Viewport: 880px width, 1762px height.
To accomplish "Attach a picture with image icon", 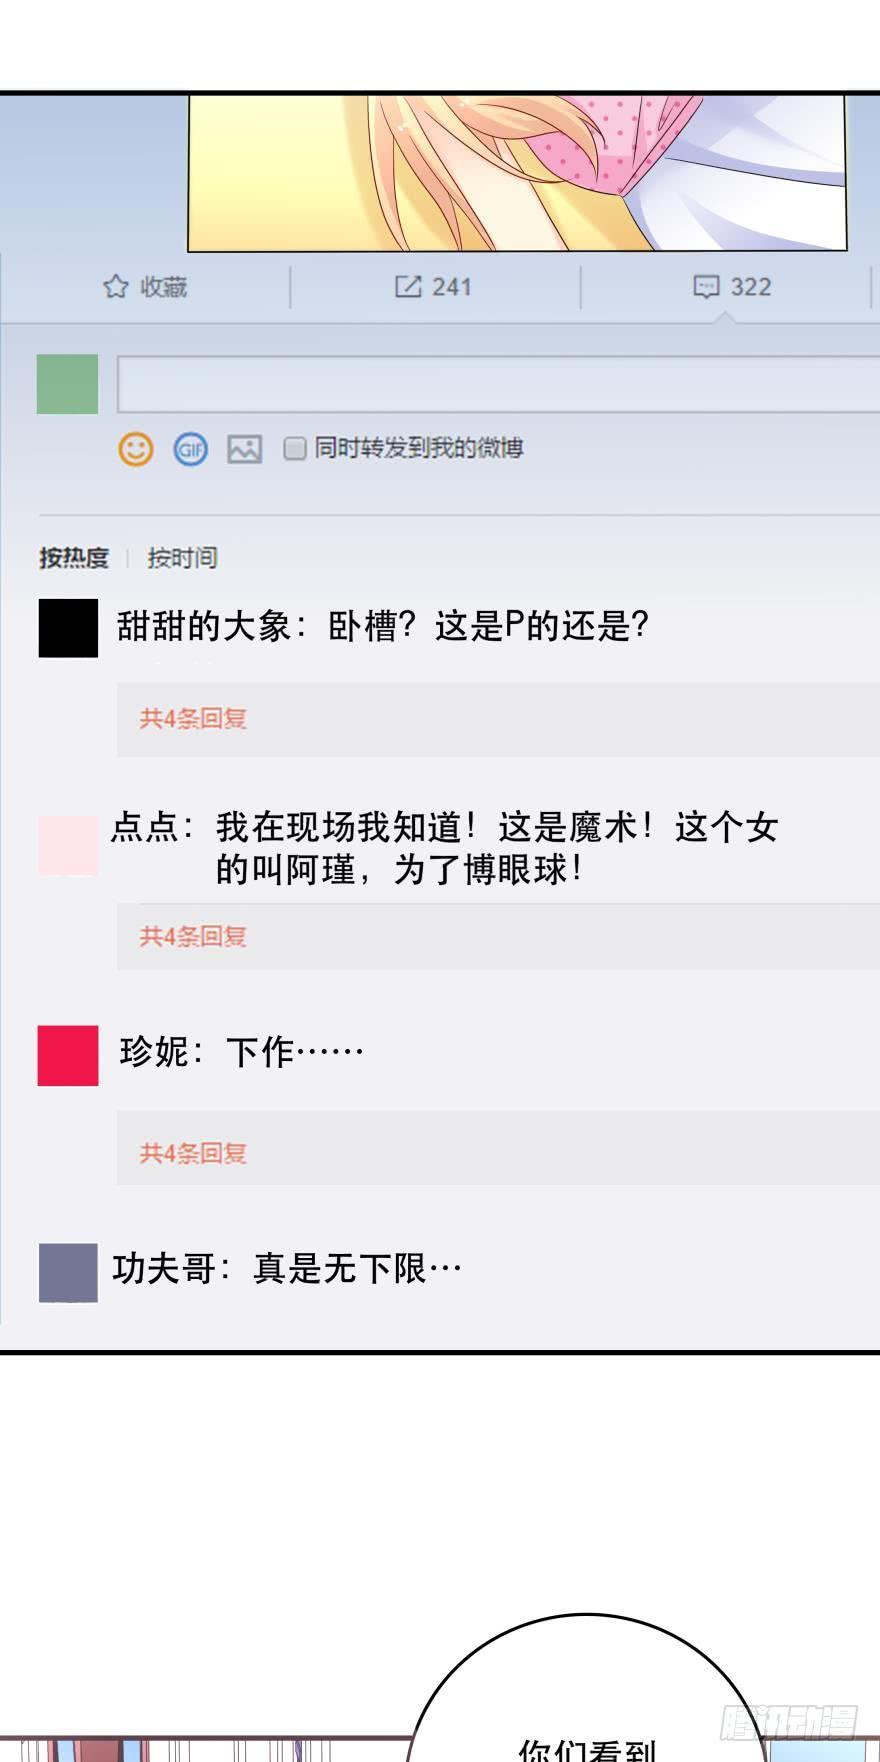I will click(244, 449).
